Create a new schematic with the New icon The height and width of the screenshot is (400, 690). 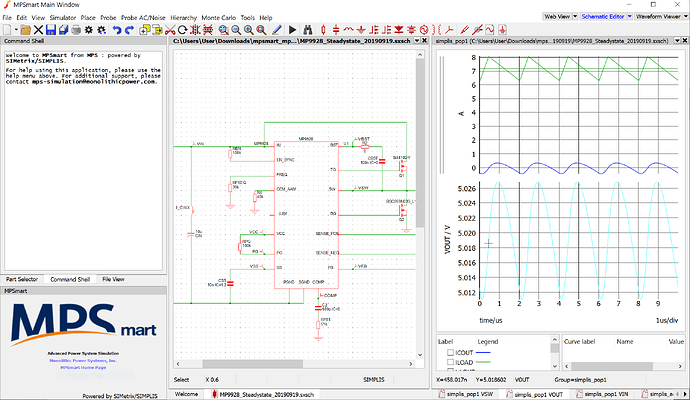point(7,29)
